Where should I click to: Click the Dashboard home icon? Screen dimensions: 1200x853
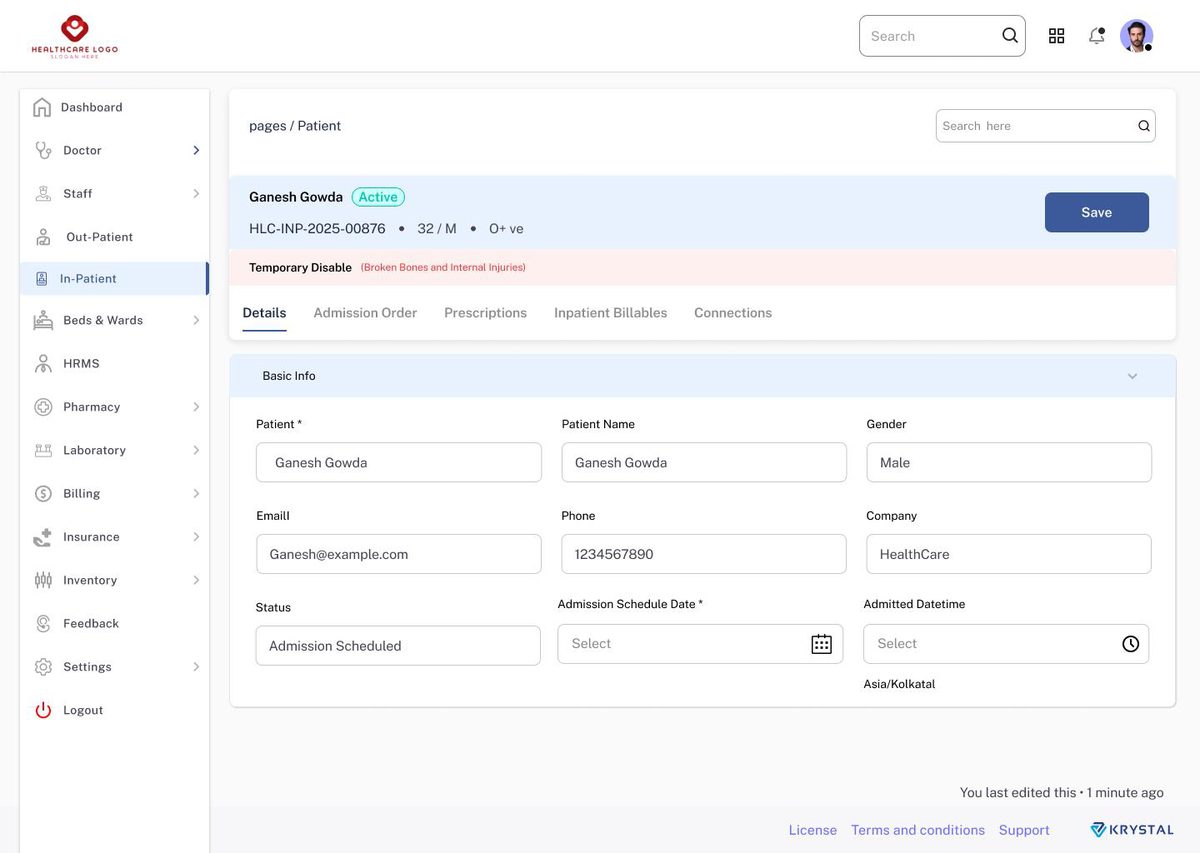point(42,107)
